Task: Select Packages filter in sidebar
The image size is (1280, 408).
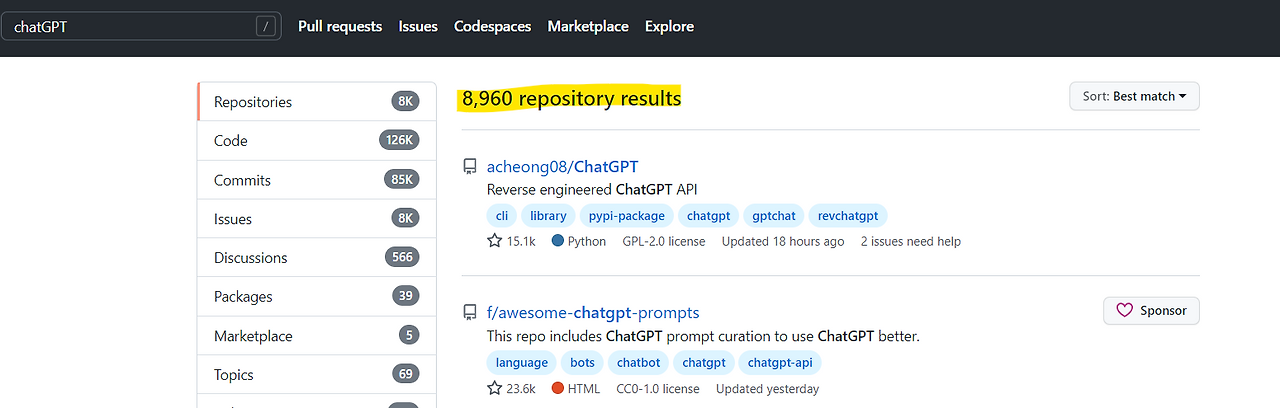Action: pos(317,297)
